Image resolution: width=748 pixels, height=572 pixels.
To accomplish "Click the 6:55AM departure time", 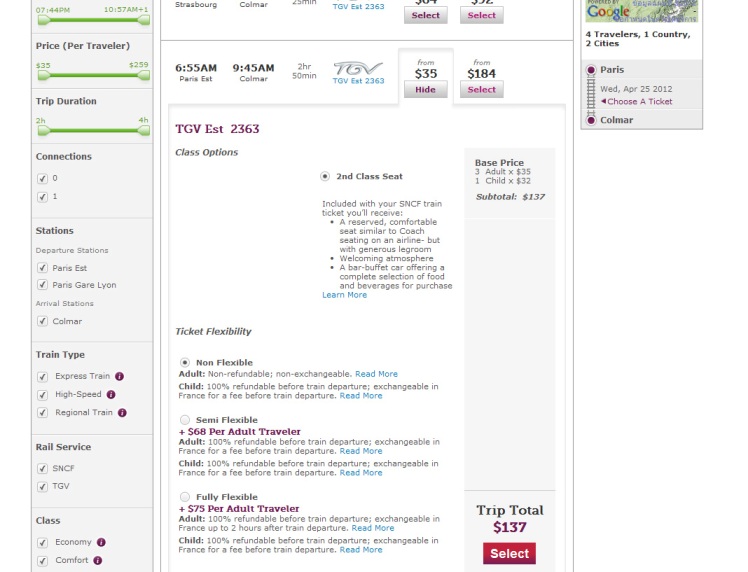I will point(196,68).
